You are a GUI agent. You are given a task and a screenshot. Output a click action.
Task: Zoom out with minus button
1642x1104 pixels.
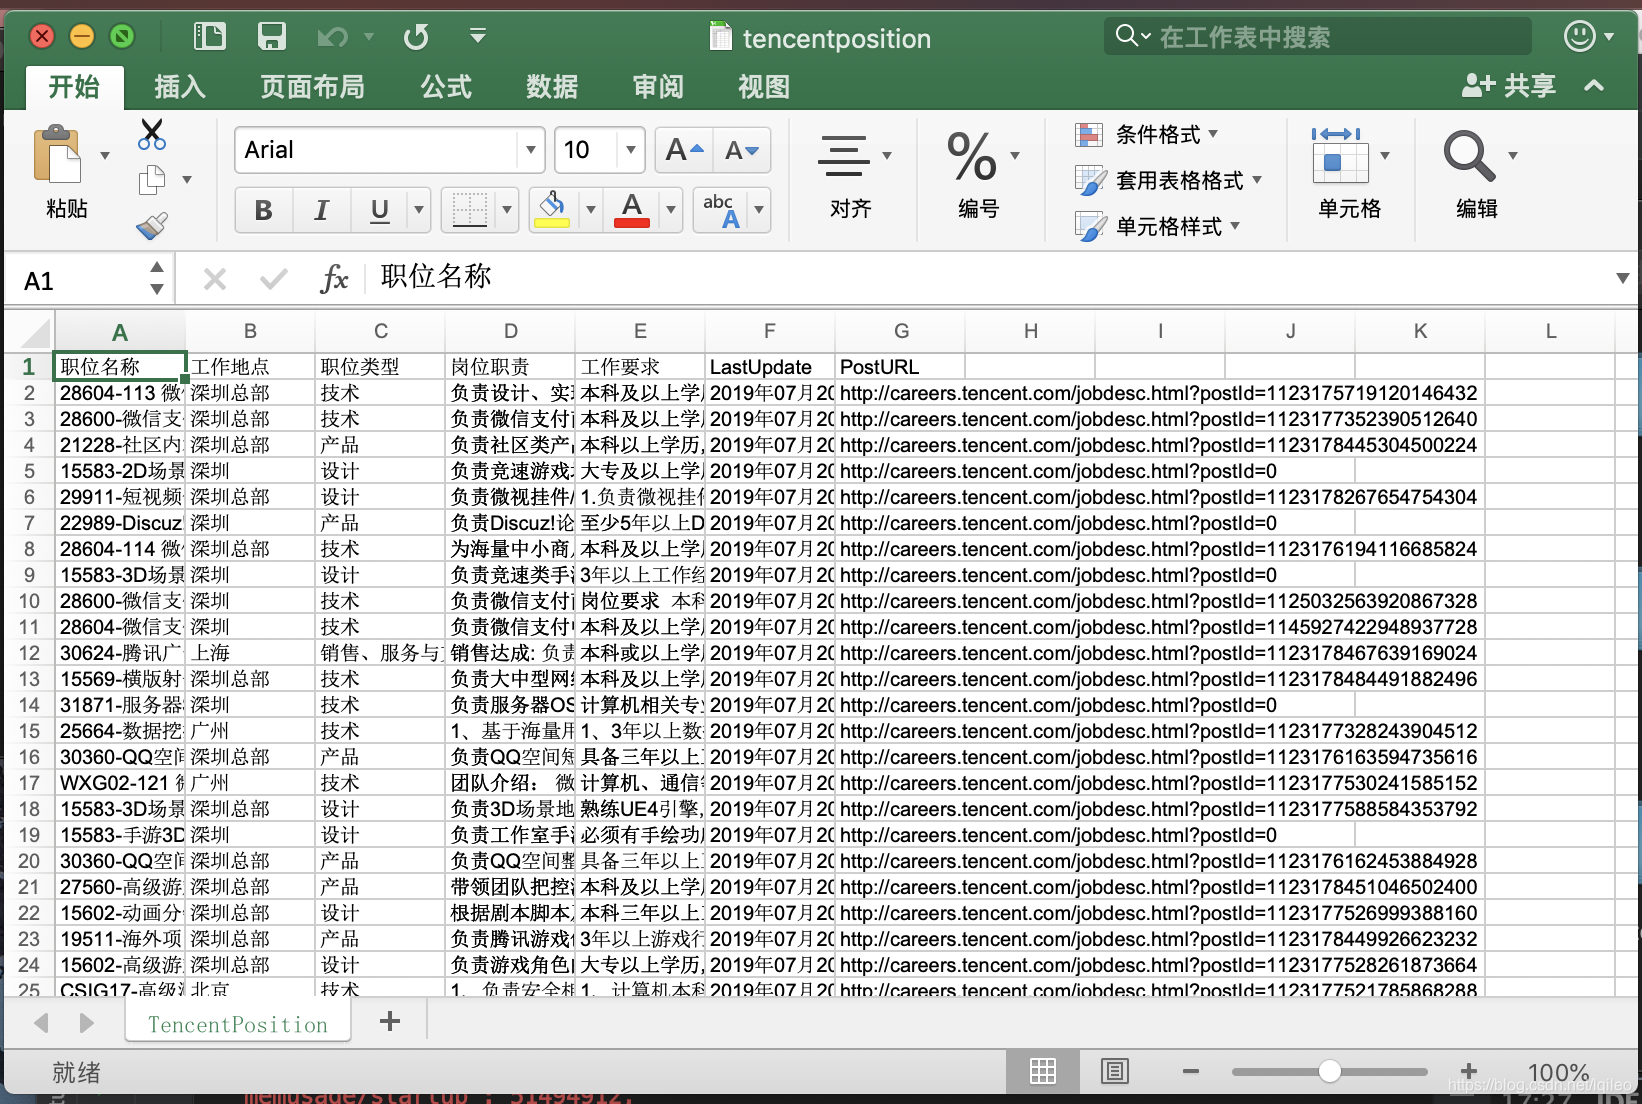[x=1190, y=1071]
